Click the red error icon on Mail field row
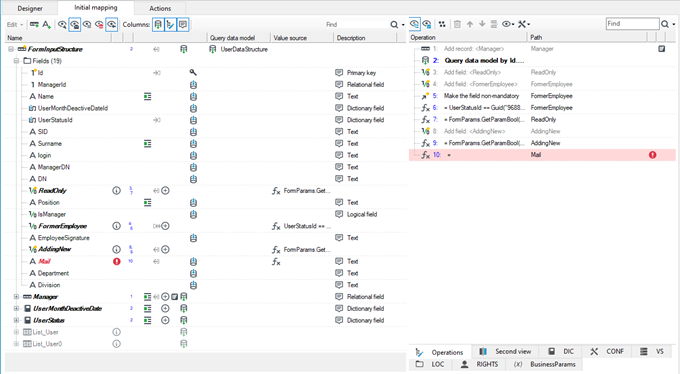The width and height of the screenshot is (680, 374). 117,261
